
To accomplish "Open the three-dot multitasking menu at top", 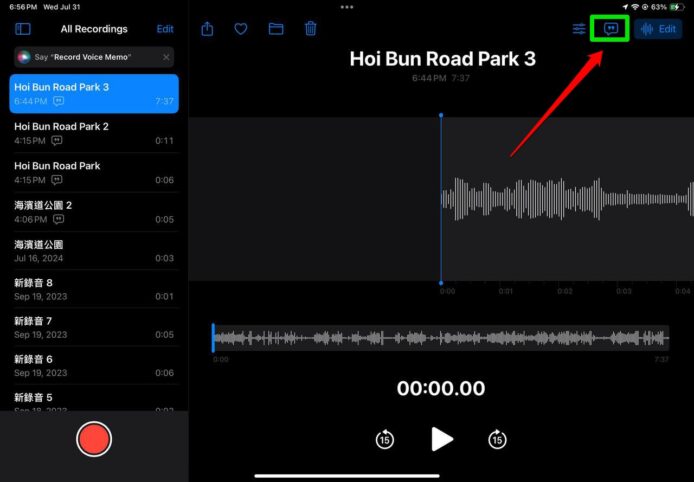I will 347,7.
